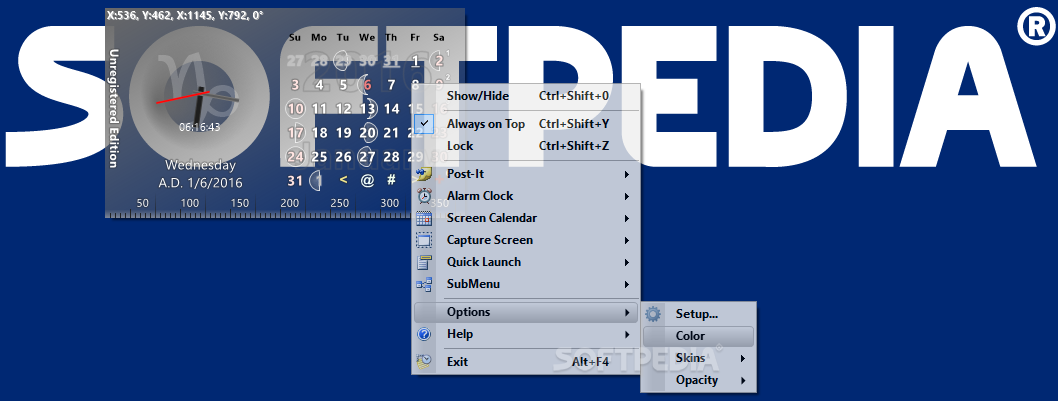Click the '@' today symbol in calendar

click(367, 180)
